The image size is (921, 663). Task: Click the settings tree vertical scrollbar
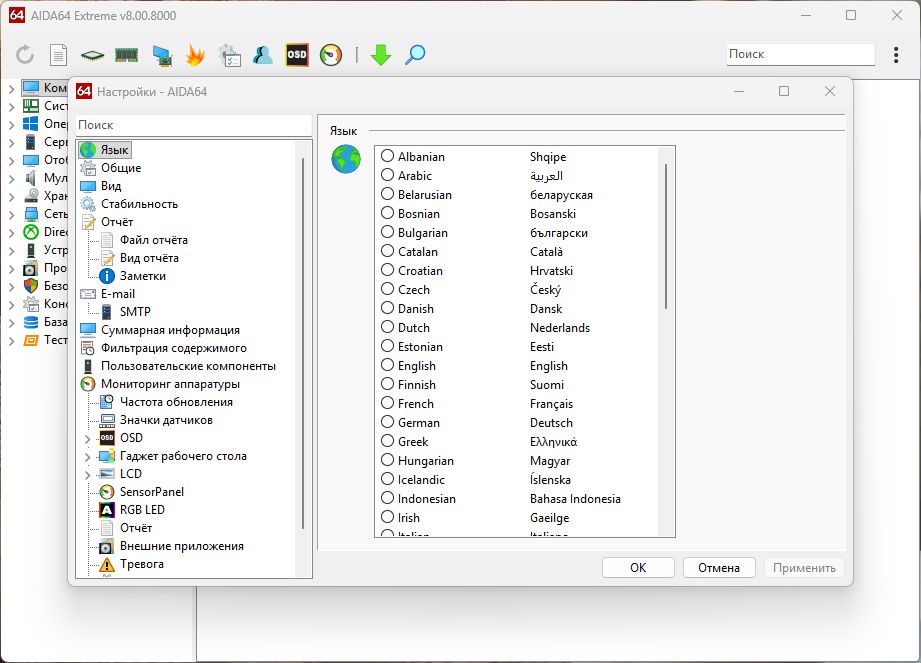pyautogui.click(x=303, y=343)
